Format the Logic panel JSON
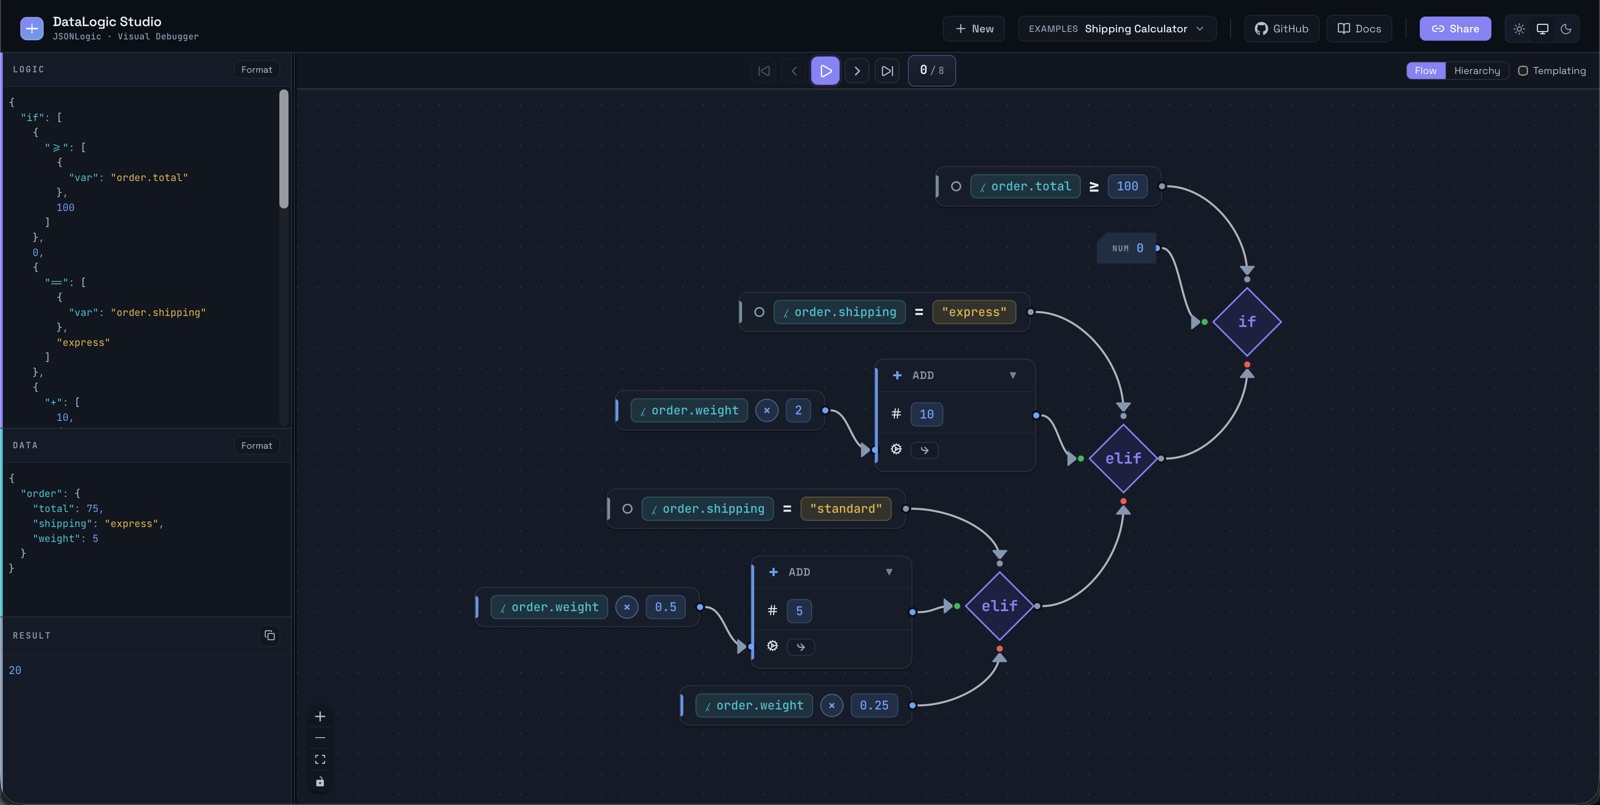This screenshot has height=805, width=1600. pyautogui.click(x=256, y=70)
